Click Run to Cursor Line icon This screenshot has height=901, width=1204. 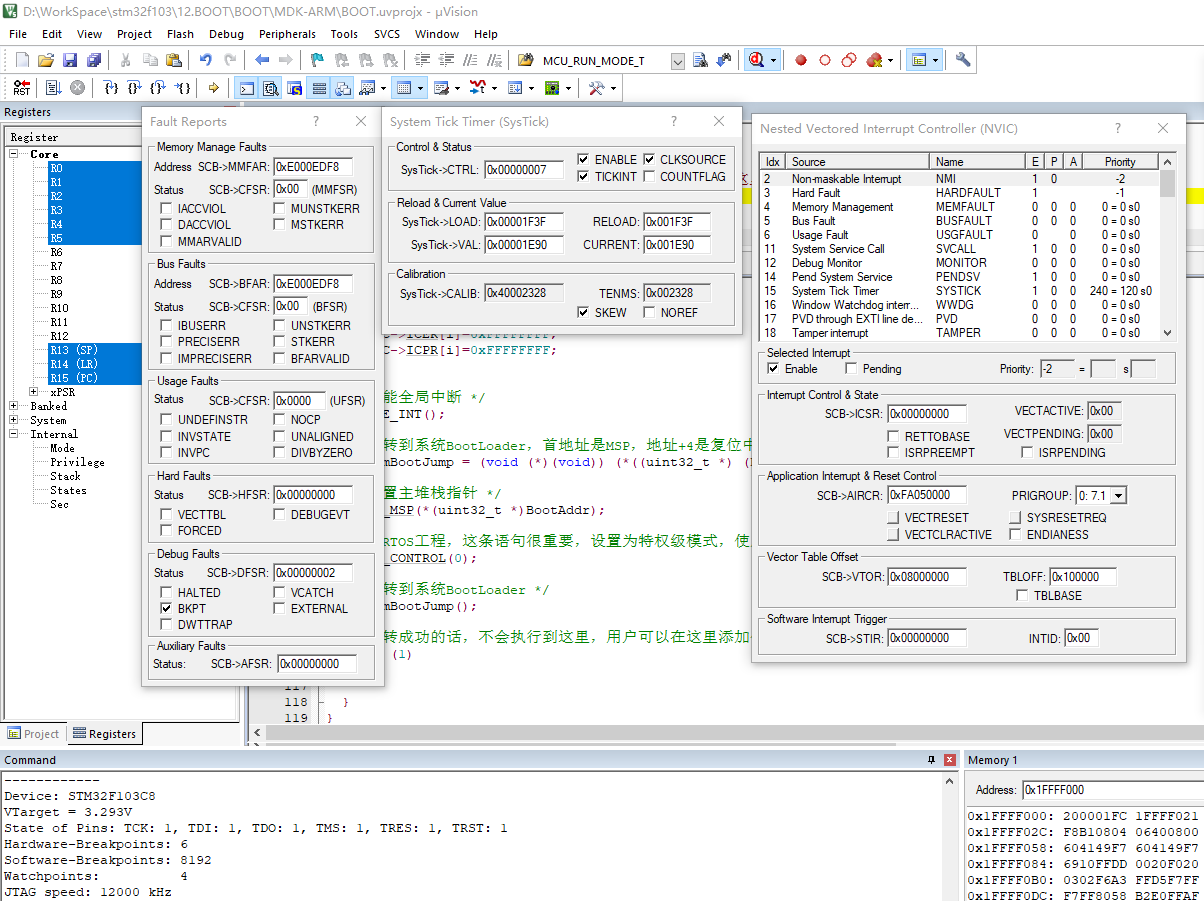click(x=184, y=88)
